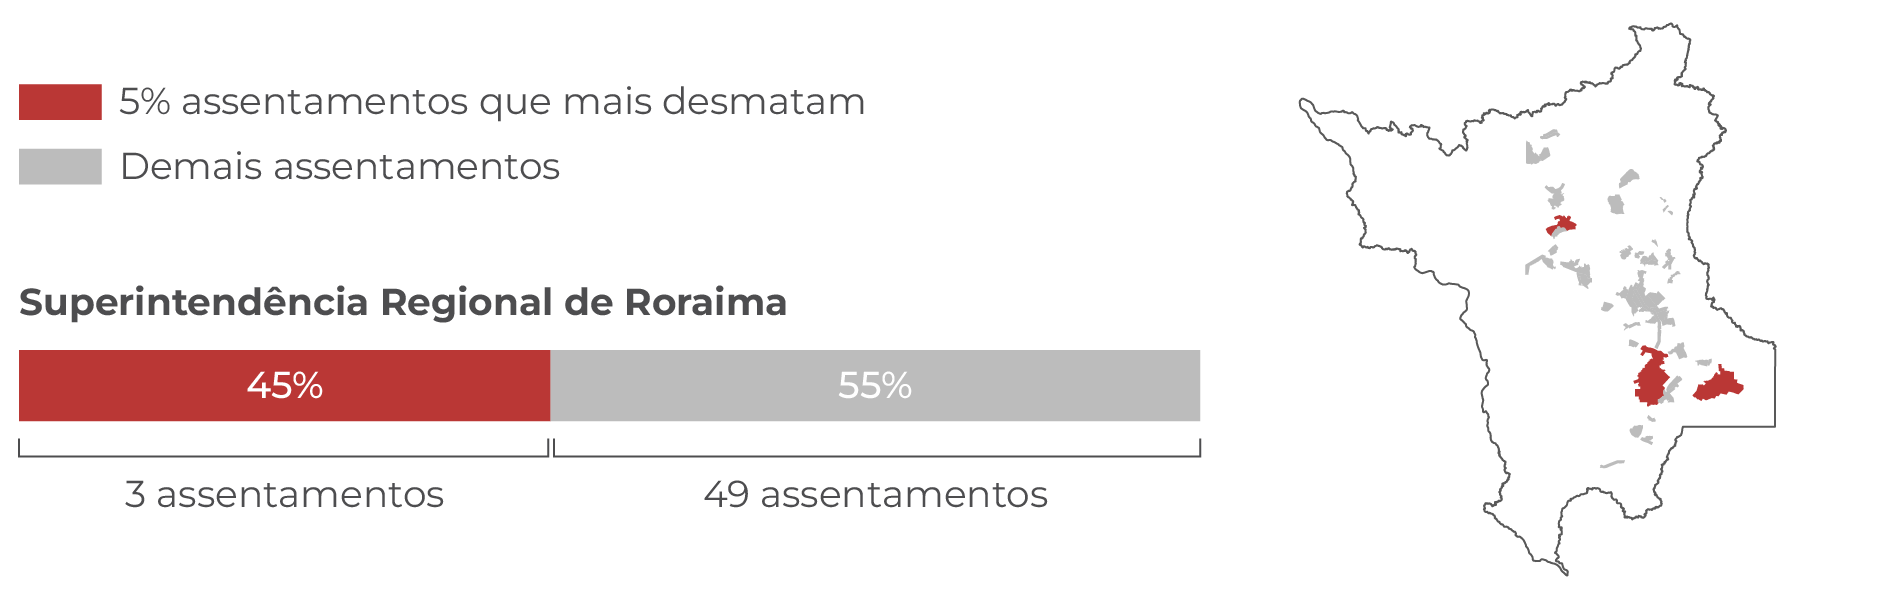Click the red legend color swatch
Image resolution: width=1880 pixels, height=613 pixels.
[x=60, y=102]
